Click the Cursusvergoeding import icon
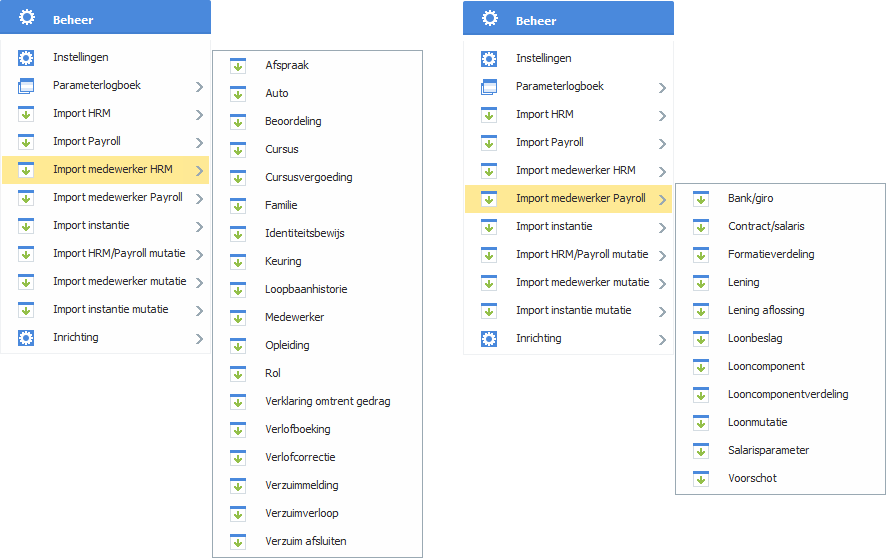This screenshot has width=889, height=560. point(238,177)
